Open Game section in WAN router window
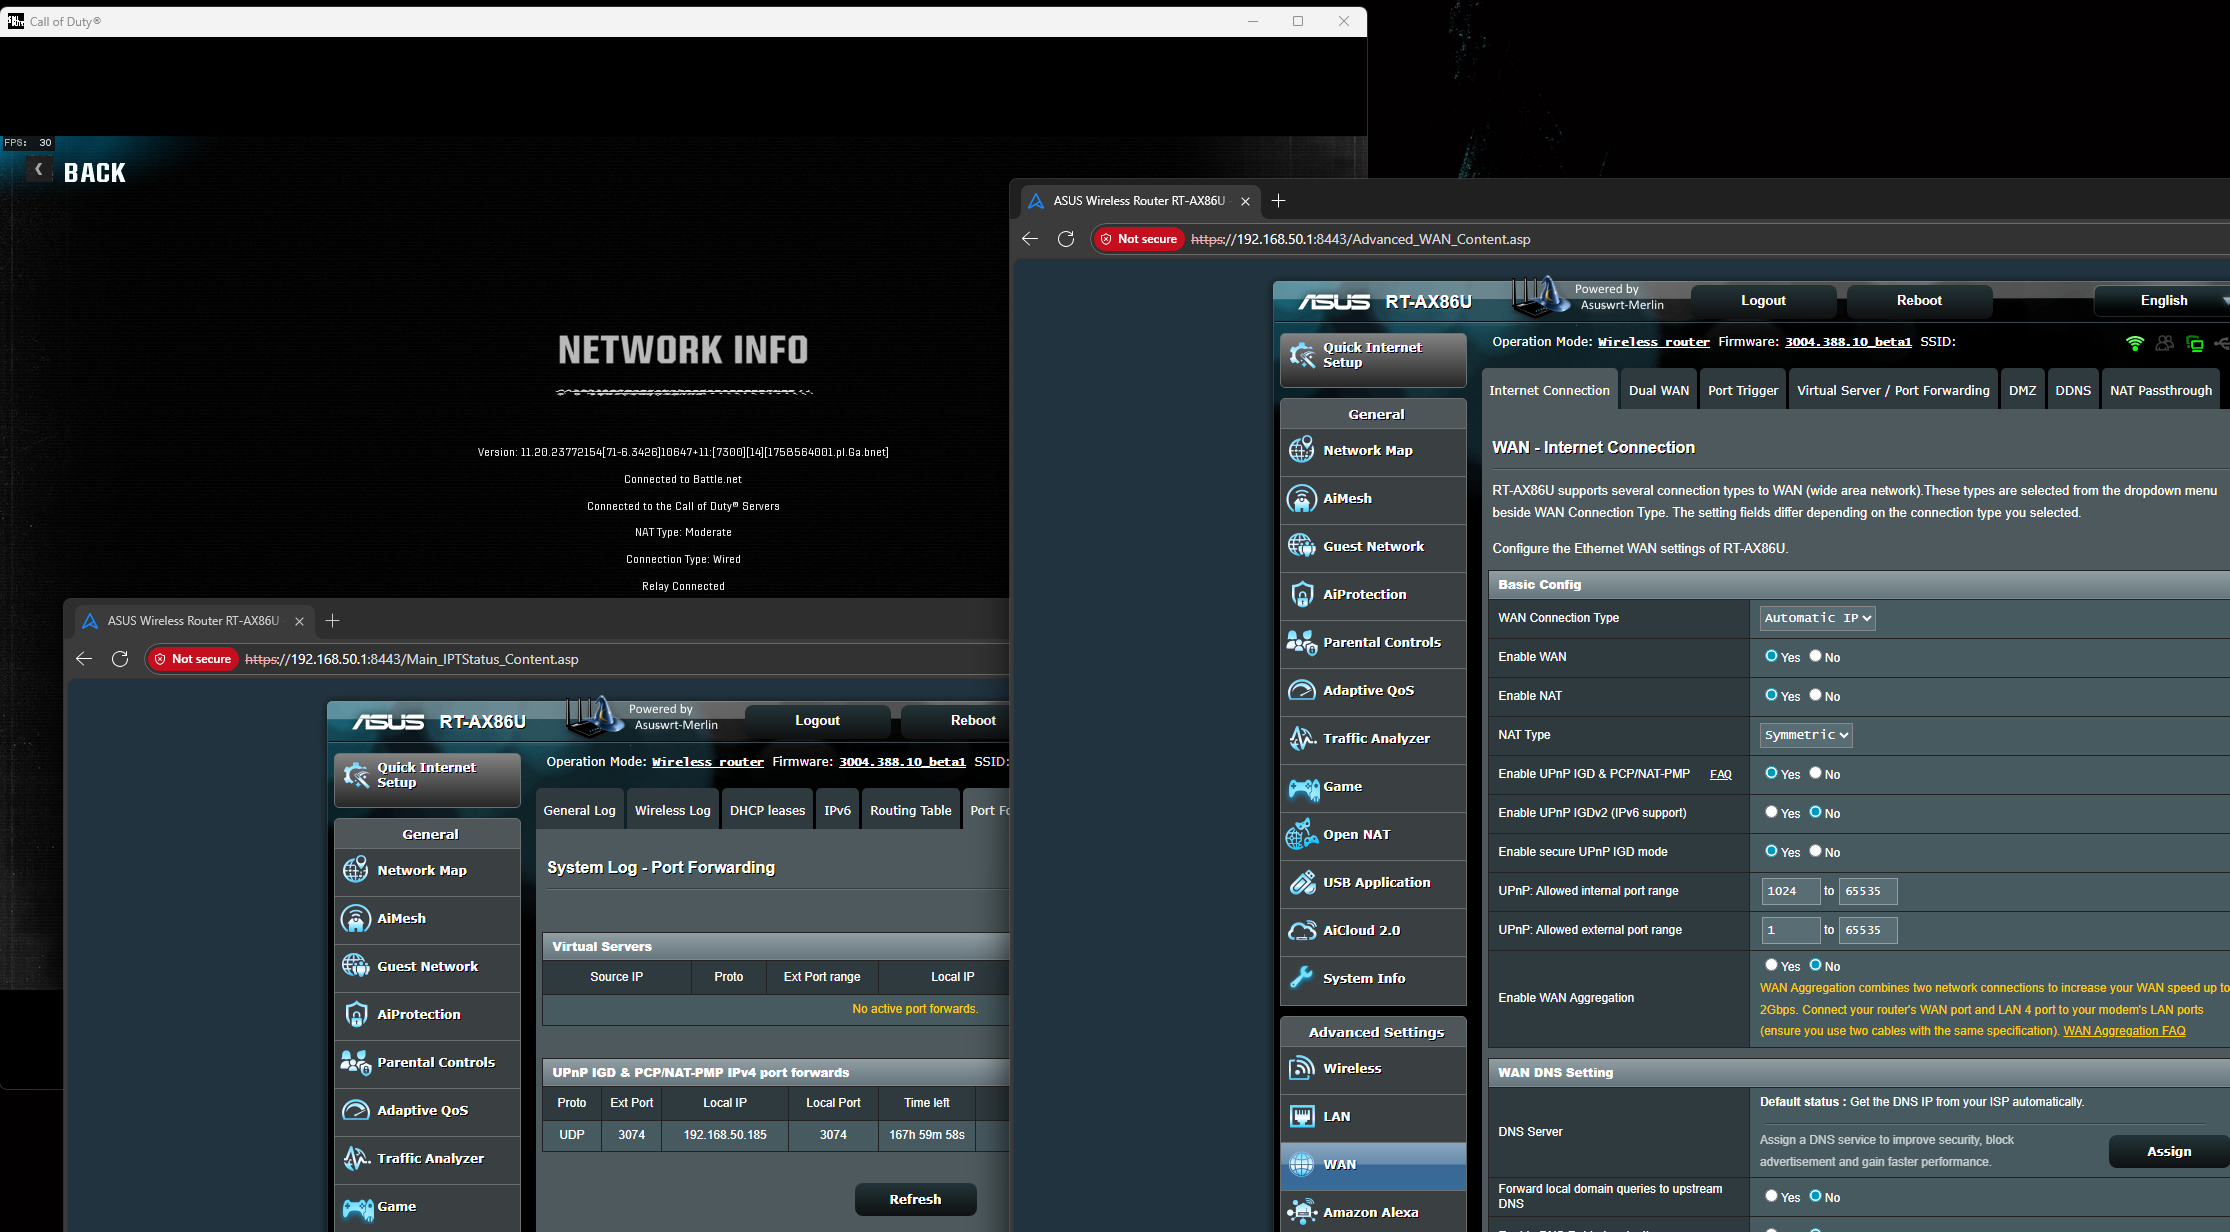 [x=1373, y=786]
